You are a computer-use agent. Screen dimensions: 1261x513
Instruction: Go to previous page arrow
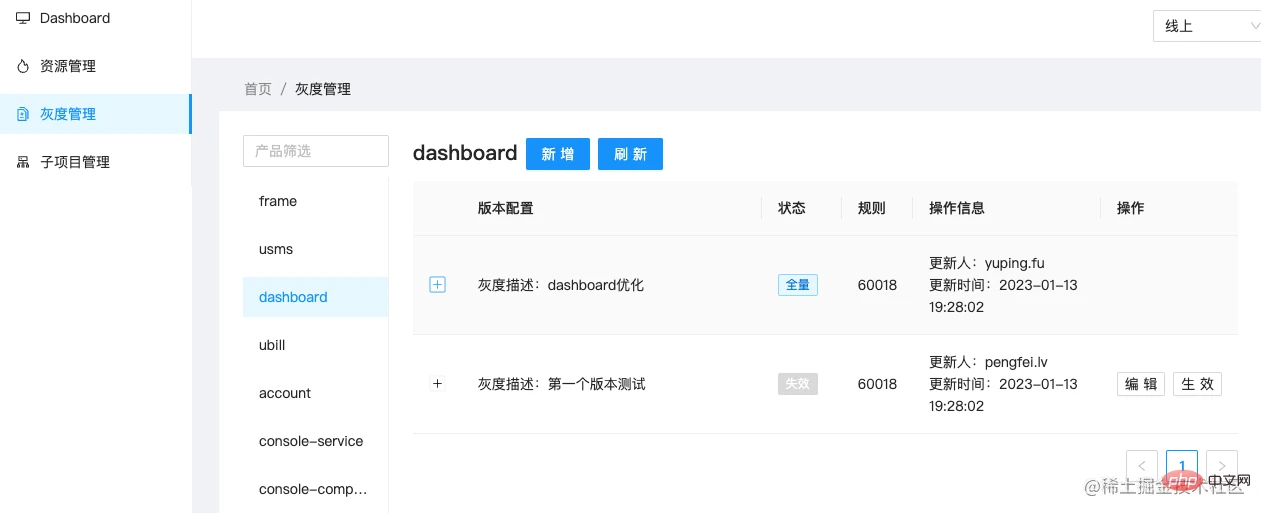[1142, 466]
